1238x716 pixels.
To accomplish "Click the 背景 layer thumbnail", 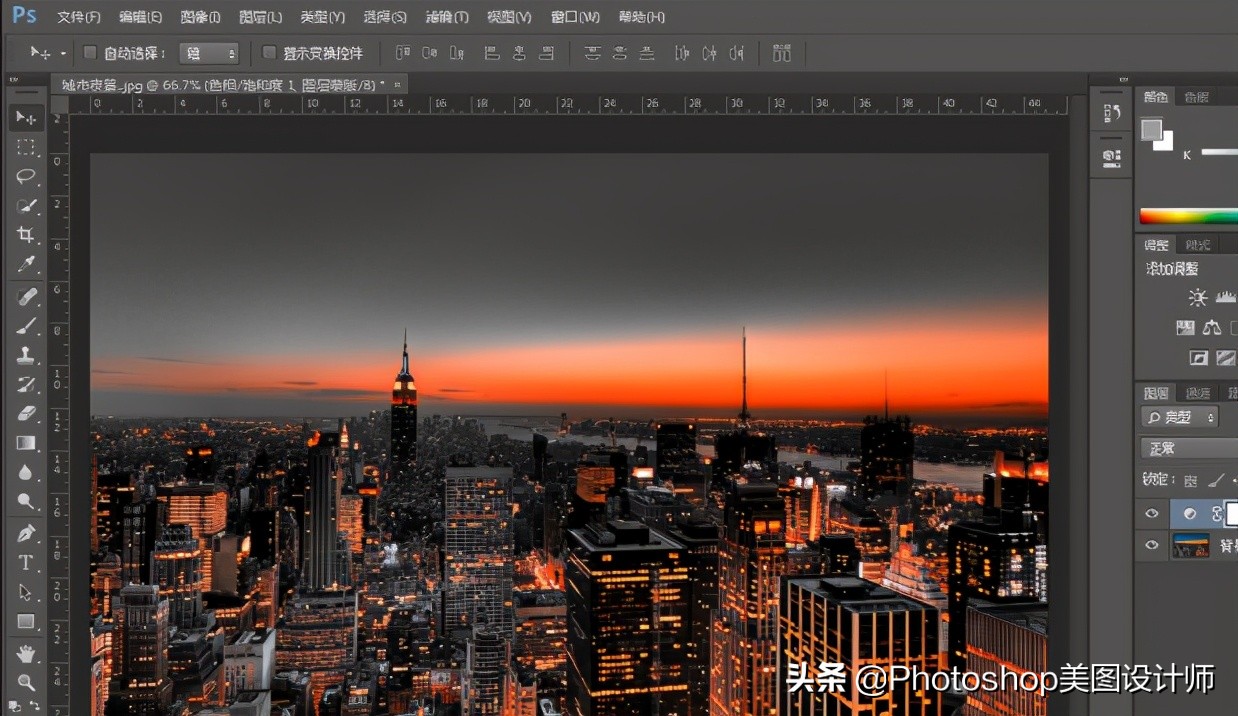I will [1191, 545].
